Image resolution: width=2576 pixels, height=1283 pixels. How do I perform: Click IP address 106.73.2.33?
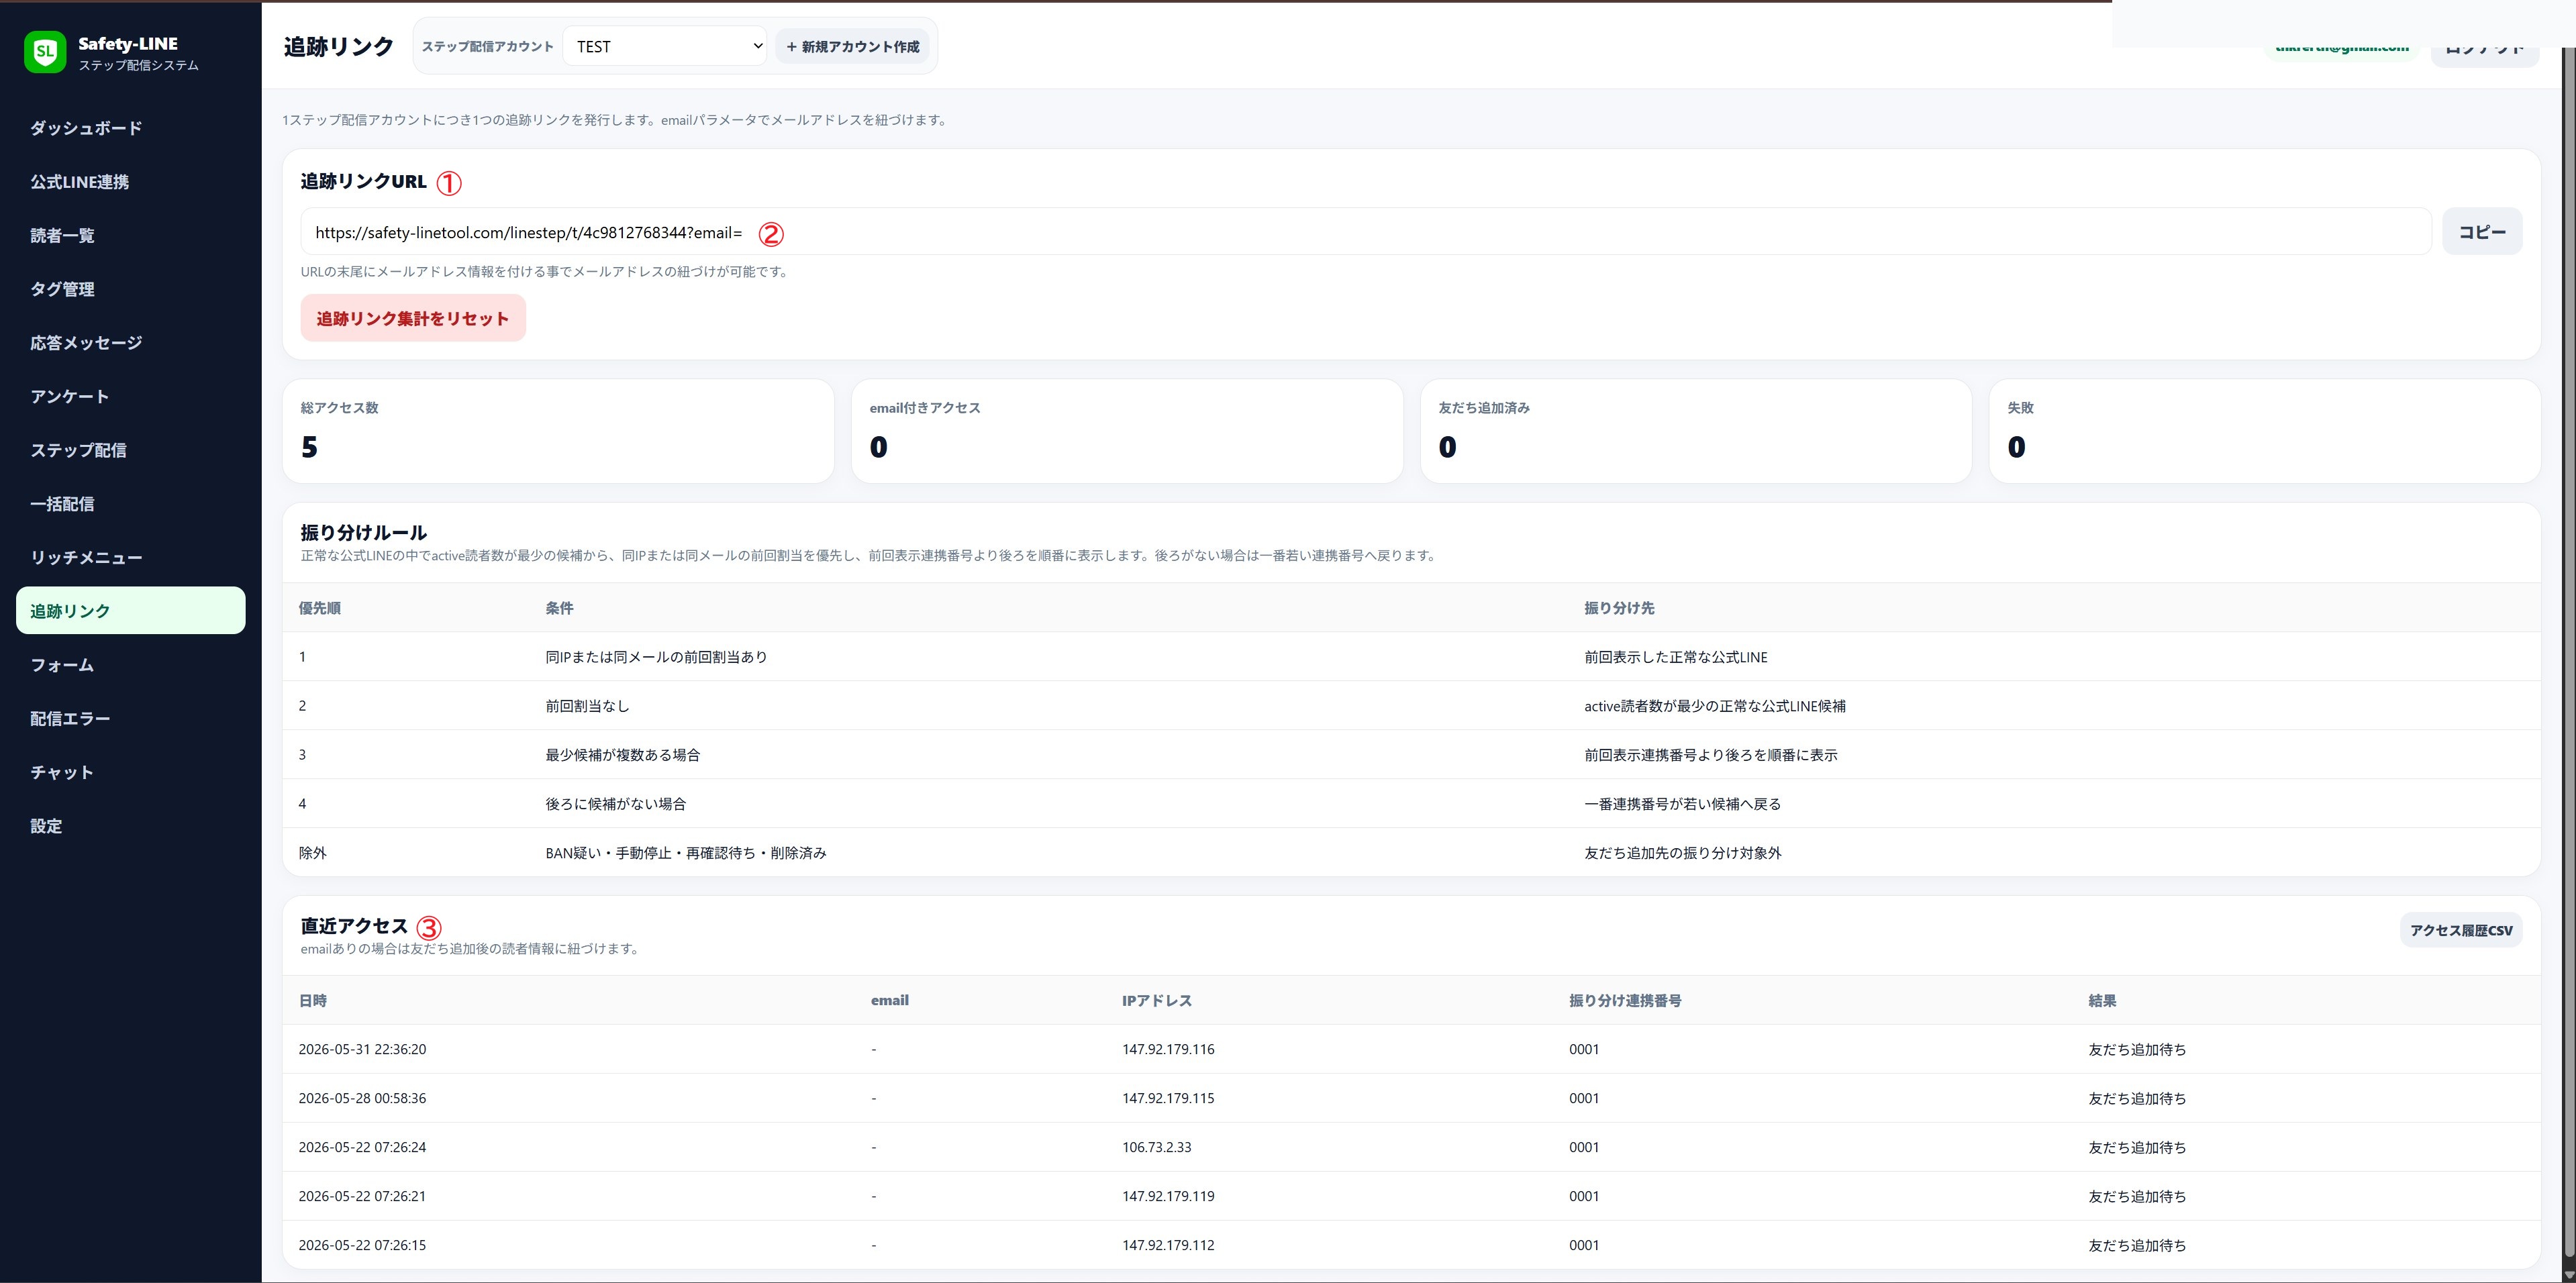1157,1147
